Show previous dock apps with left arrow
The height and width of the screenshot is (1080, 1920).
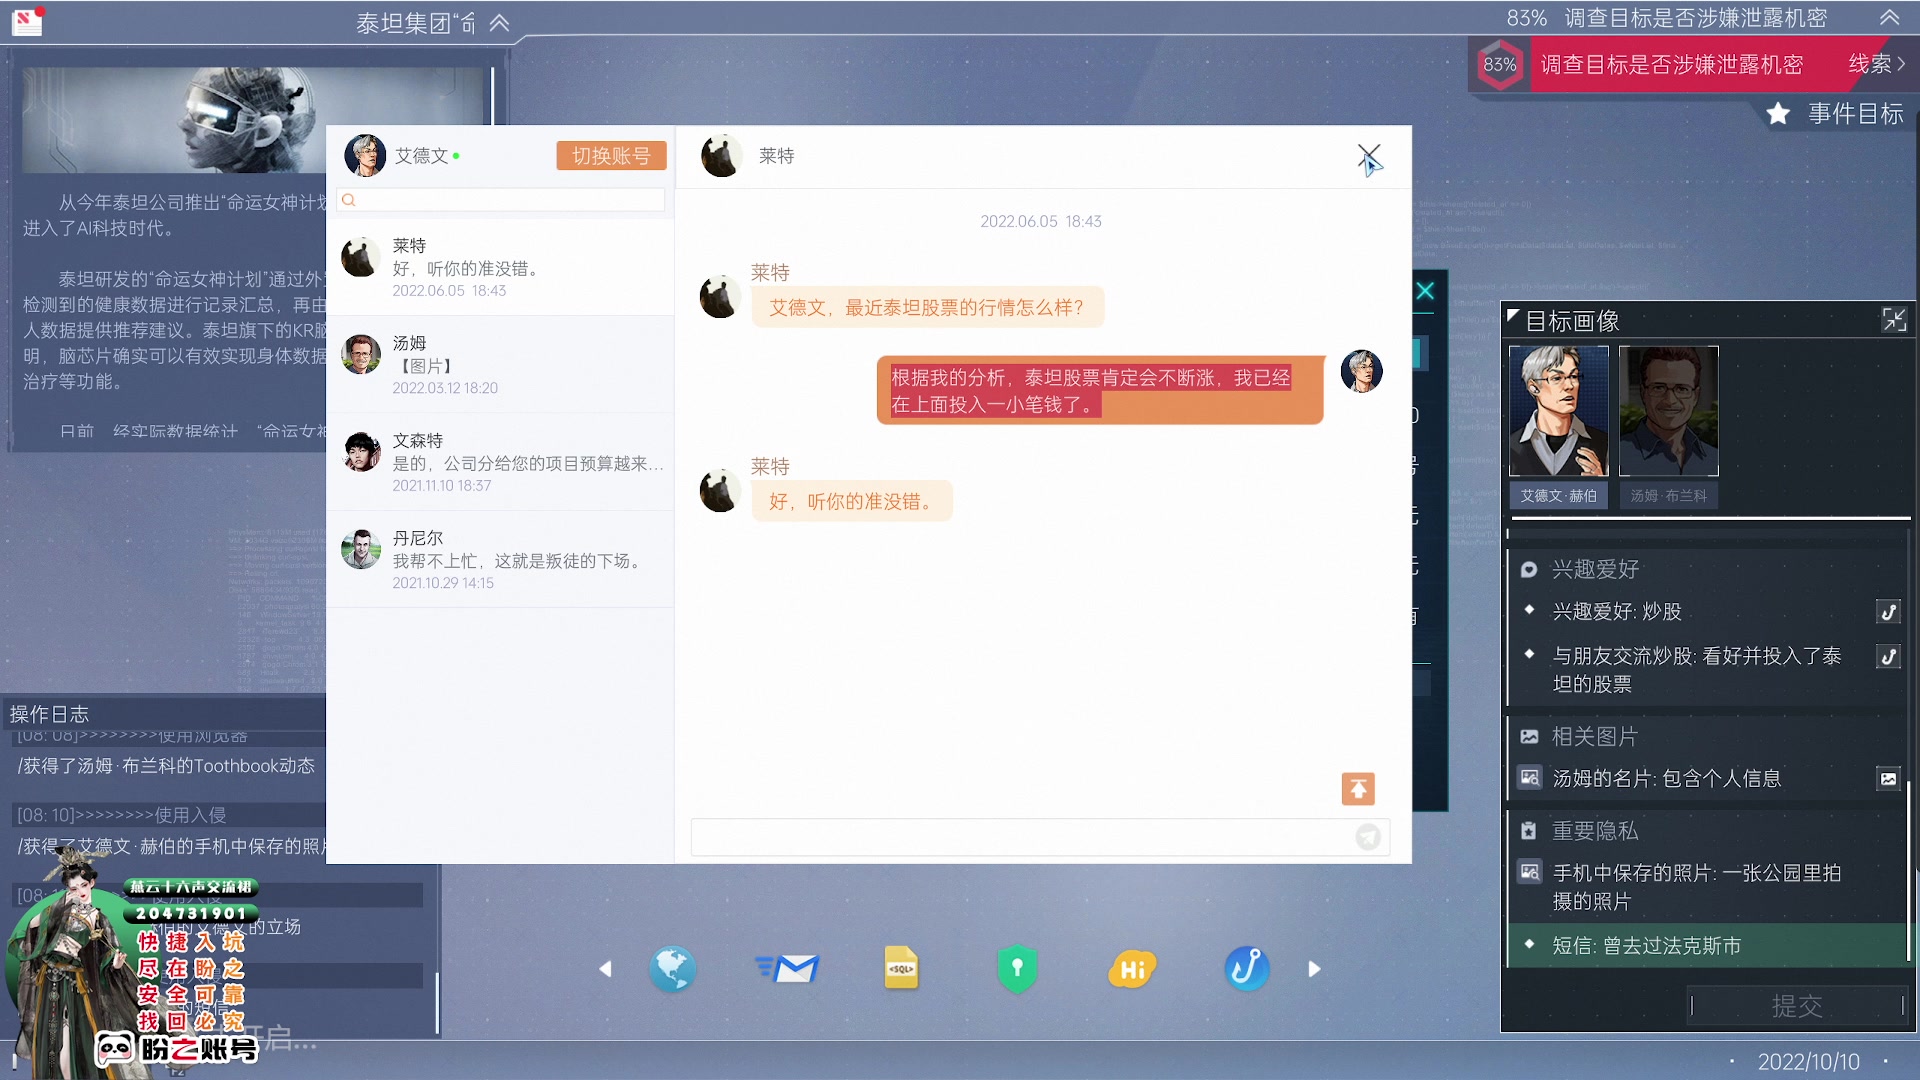pos(605,969)
